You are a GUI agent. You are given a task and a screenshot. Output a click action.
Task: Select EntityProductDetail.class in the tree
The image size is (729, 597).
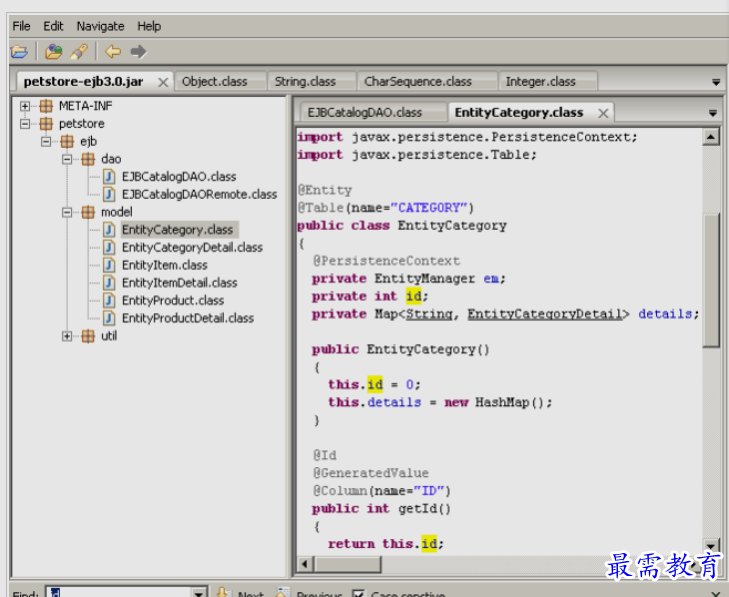[x=188, y=318]
